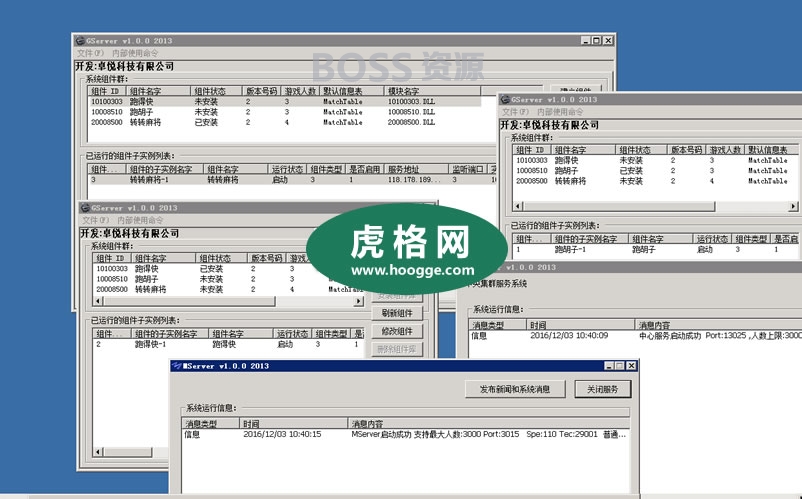Select row 20008500 转转麻将 in lower-left GServer window

229,289
